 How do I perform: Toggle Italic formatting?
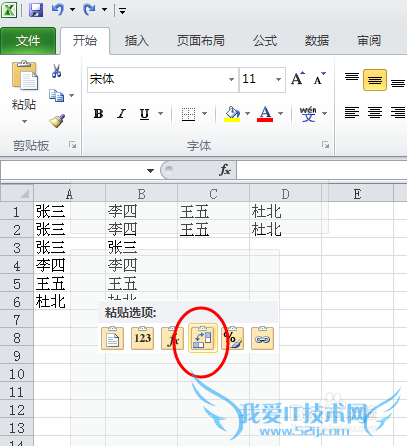pyautogui.click(x=122, y=114)
